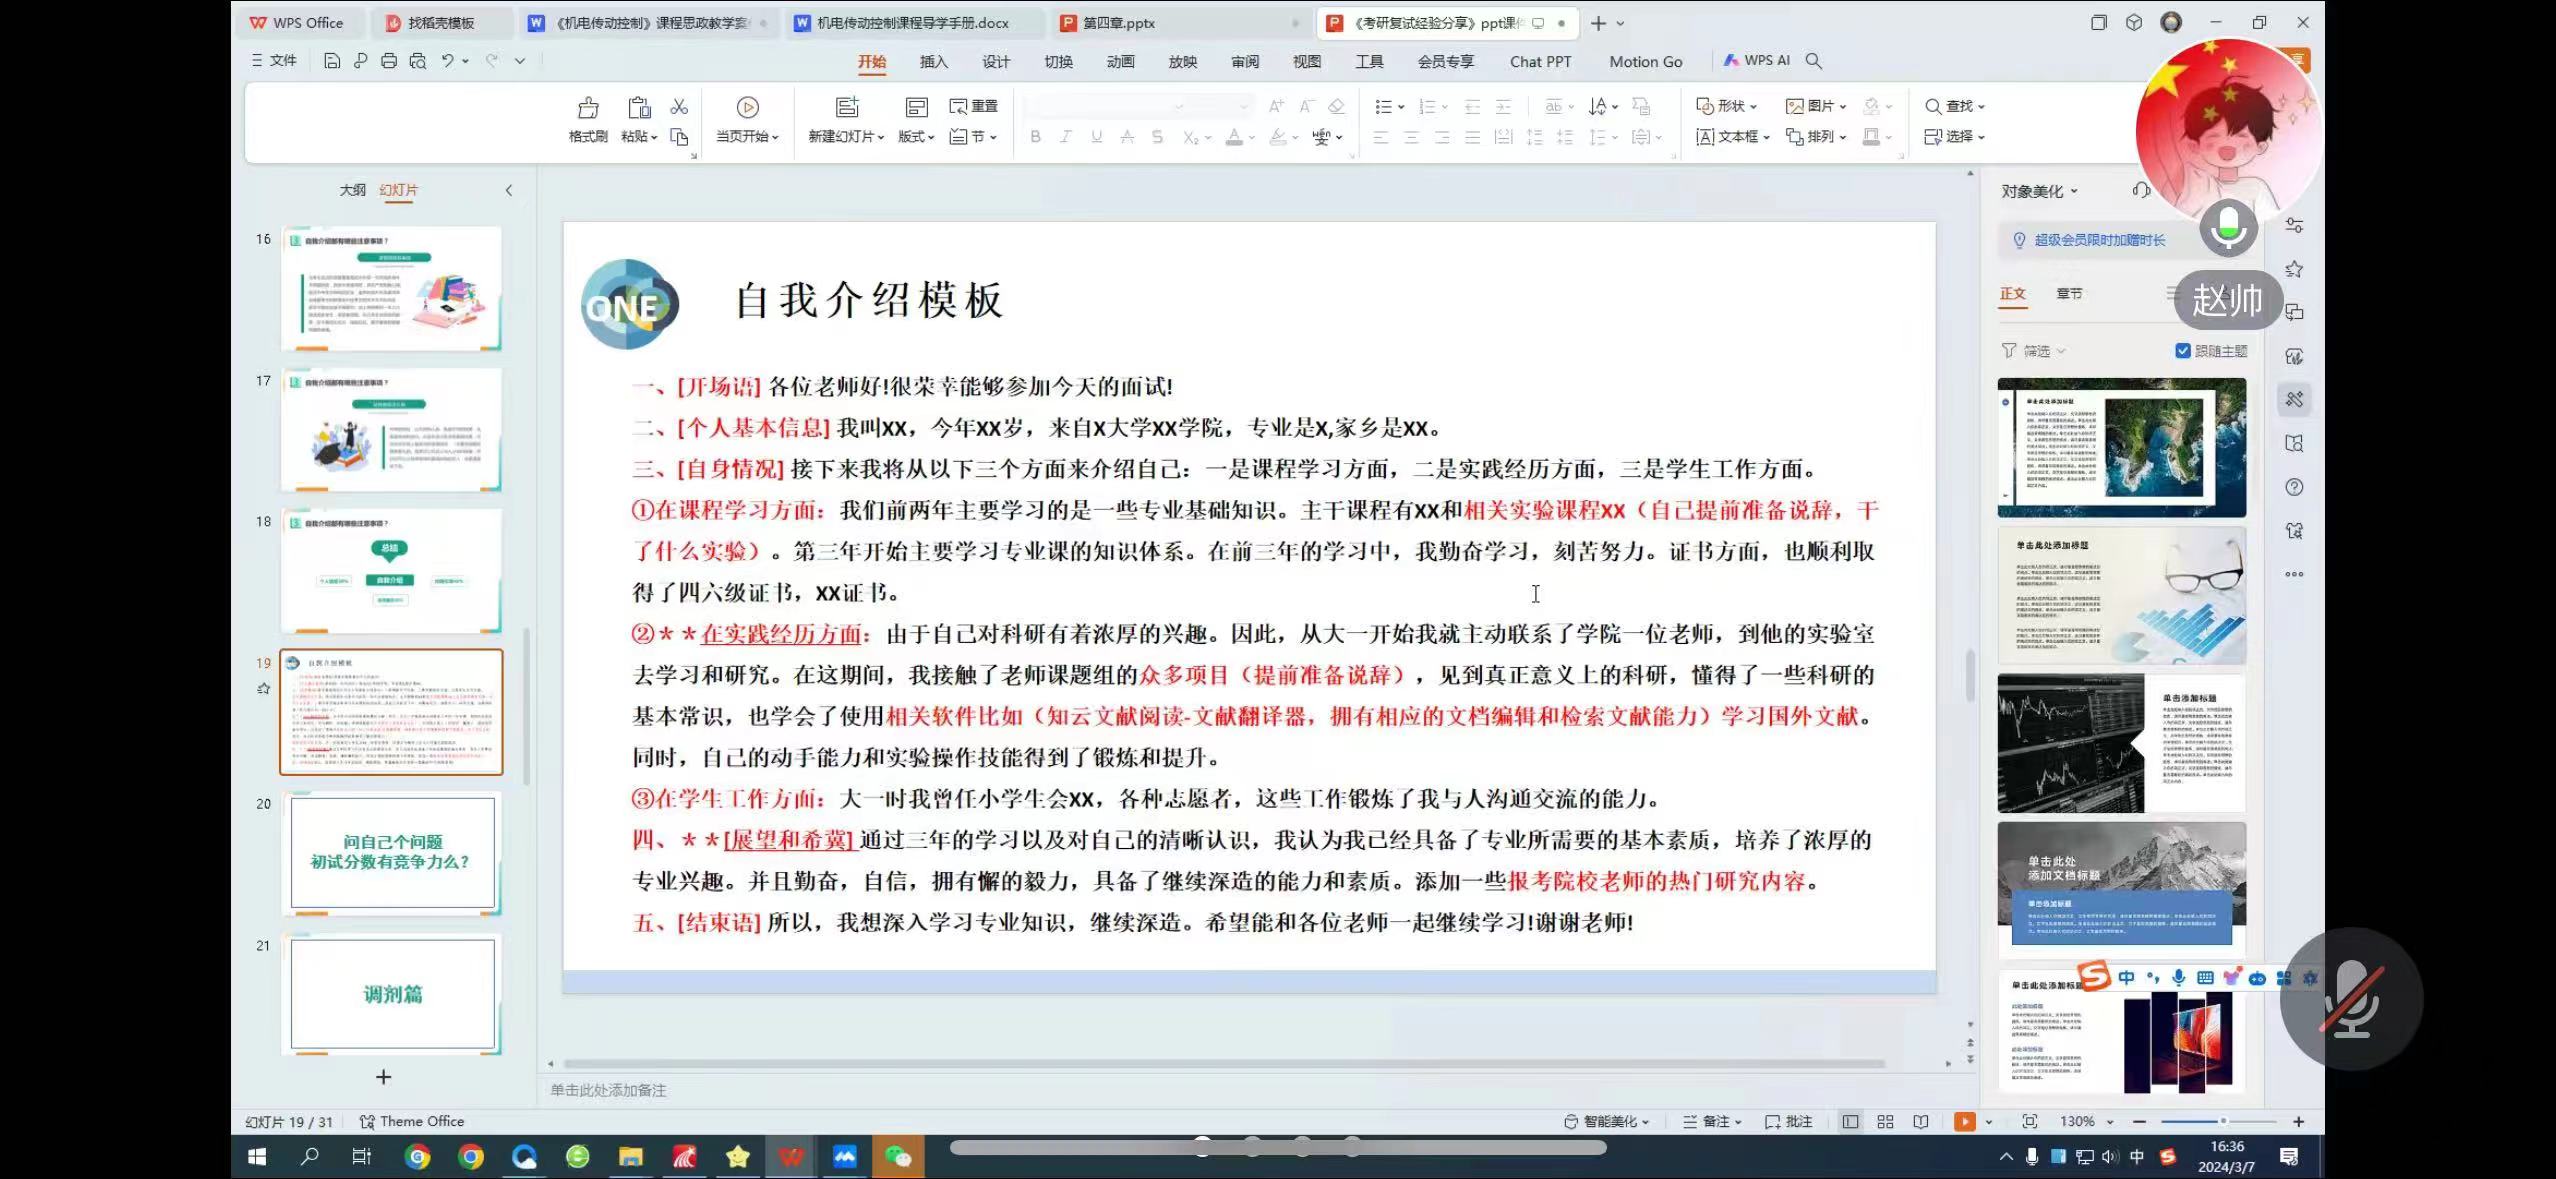Expand the 筛选 filter dropdown
This screenshot has height=1179, width=2556.
[x=2035, y=351]
